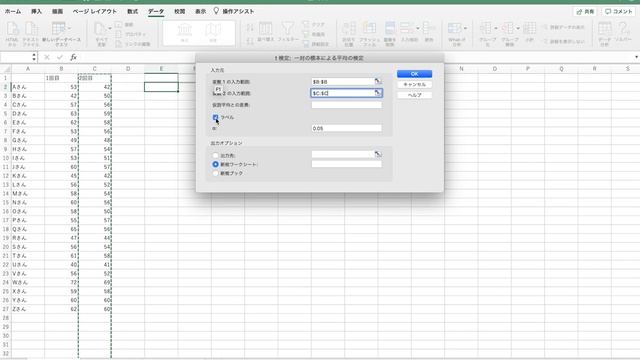Select cell containing Aさん

click(x=28, y=87)
